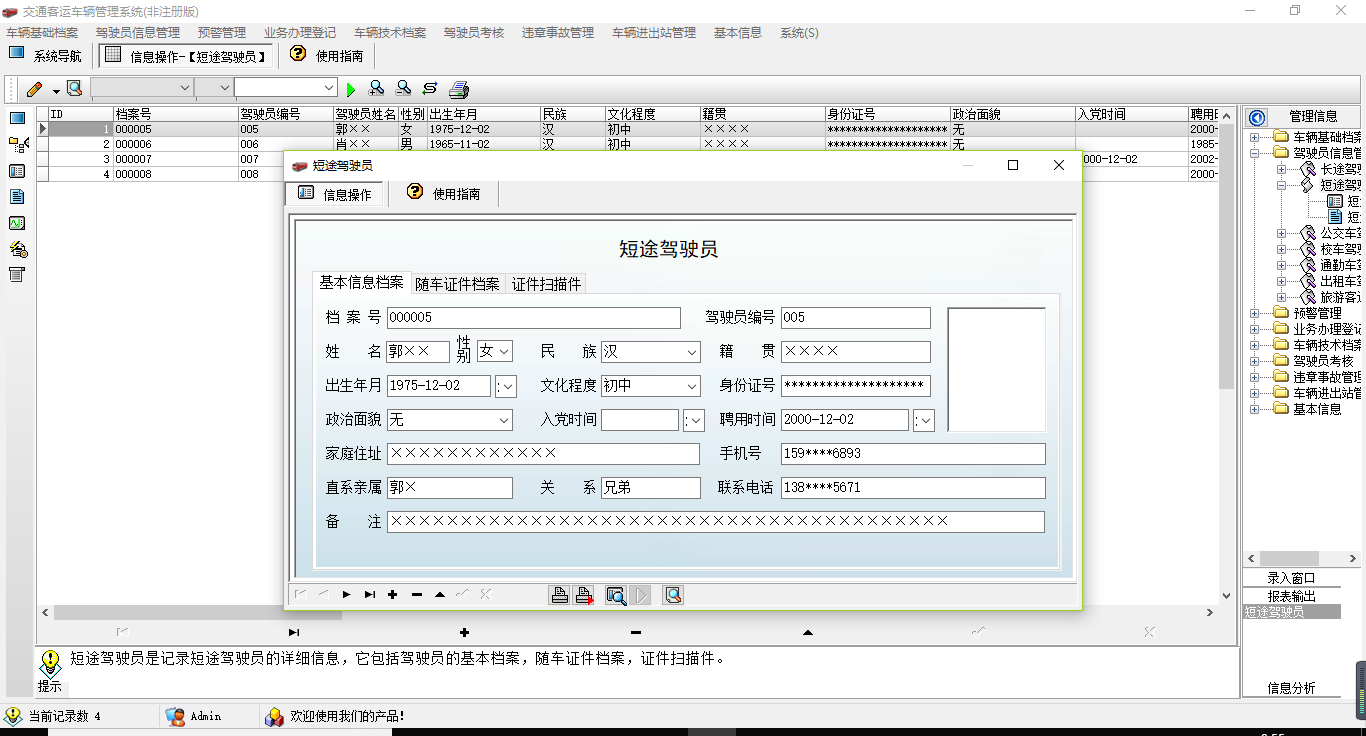Expand the 基本信息 tree node
Screen dimensions: 1366x736
pyautogui.click(x=1254, y=409)
